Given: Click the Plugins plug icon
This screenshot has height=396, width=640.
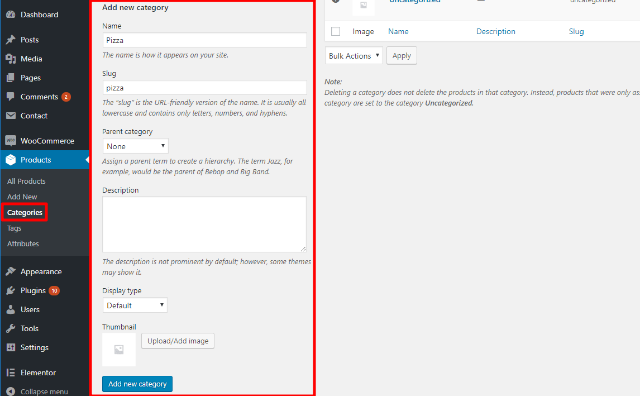Looking at the screenshot, I should (11, 290).
